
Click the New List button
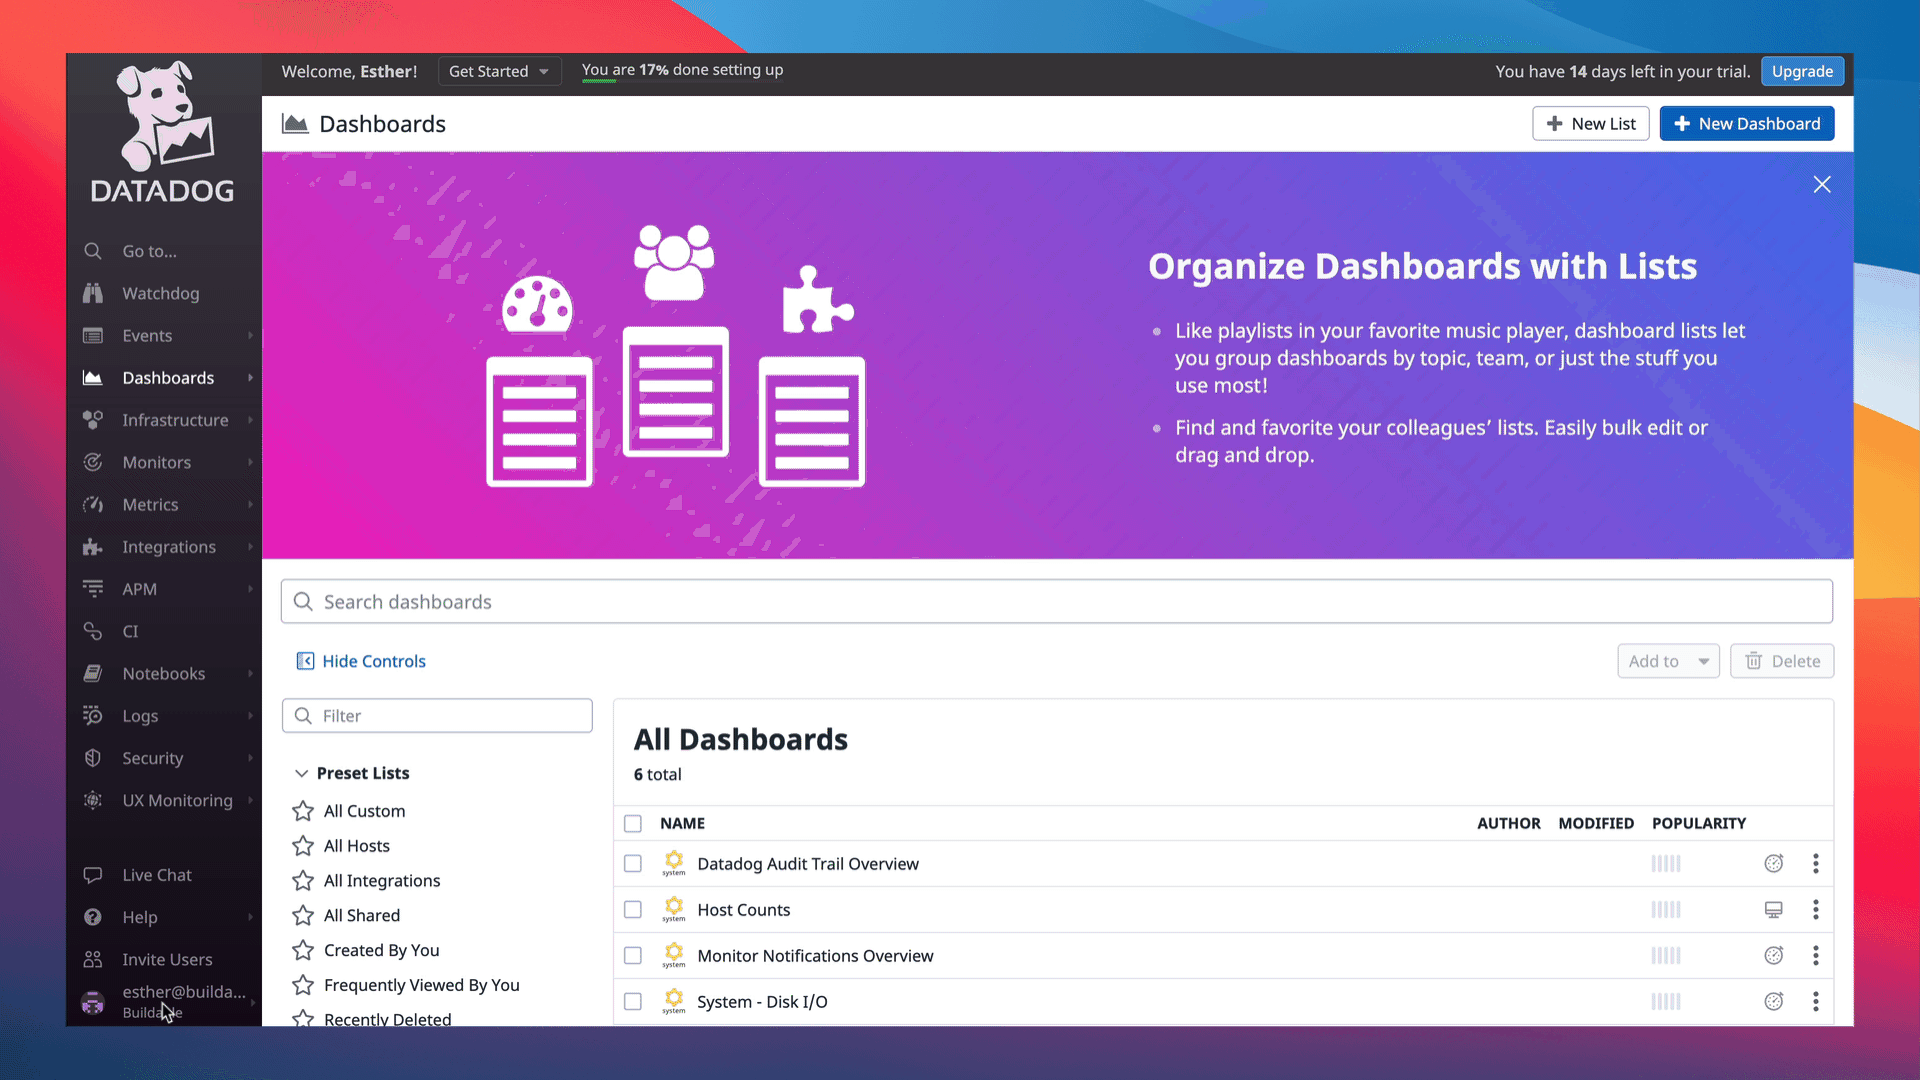coord(1590,123)
